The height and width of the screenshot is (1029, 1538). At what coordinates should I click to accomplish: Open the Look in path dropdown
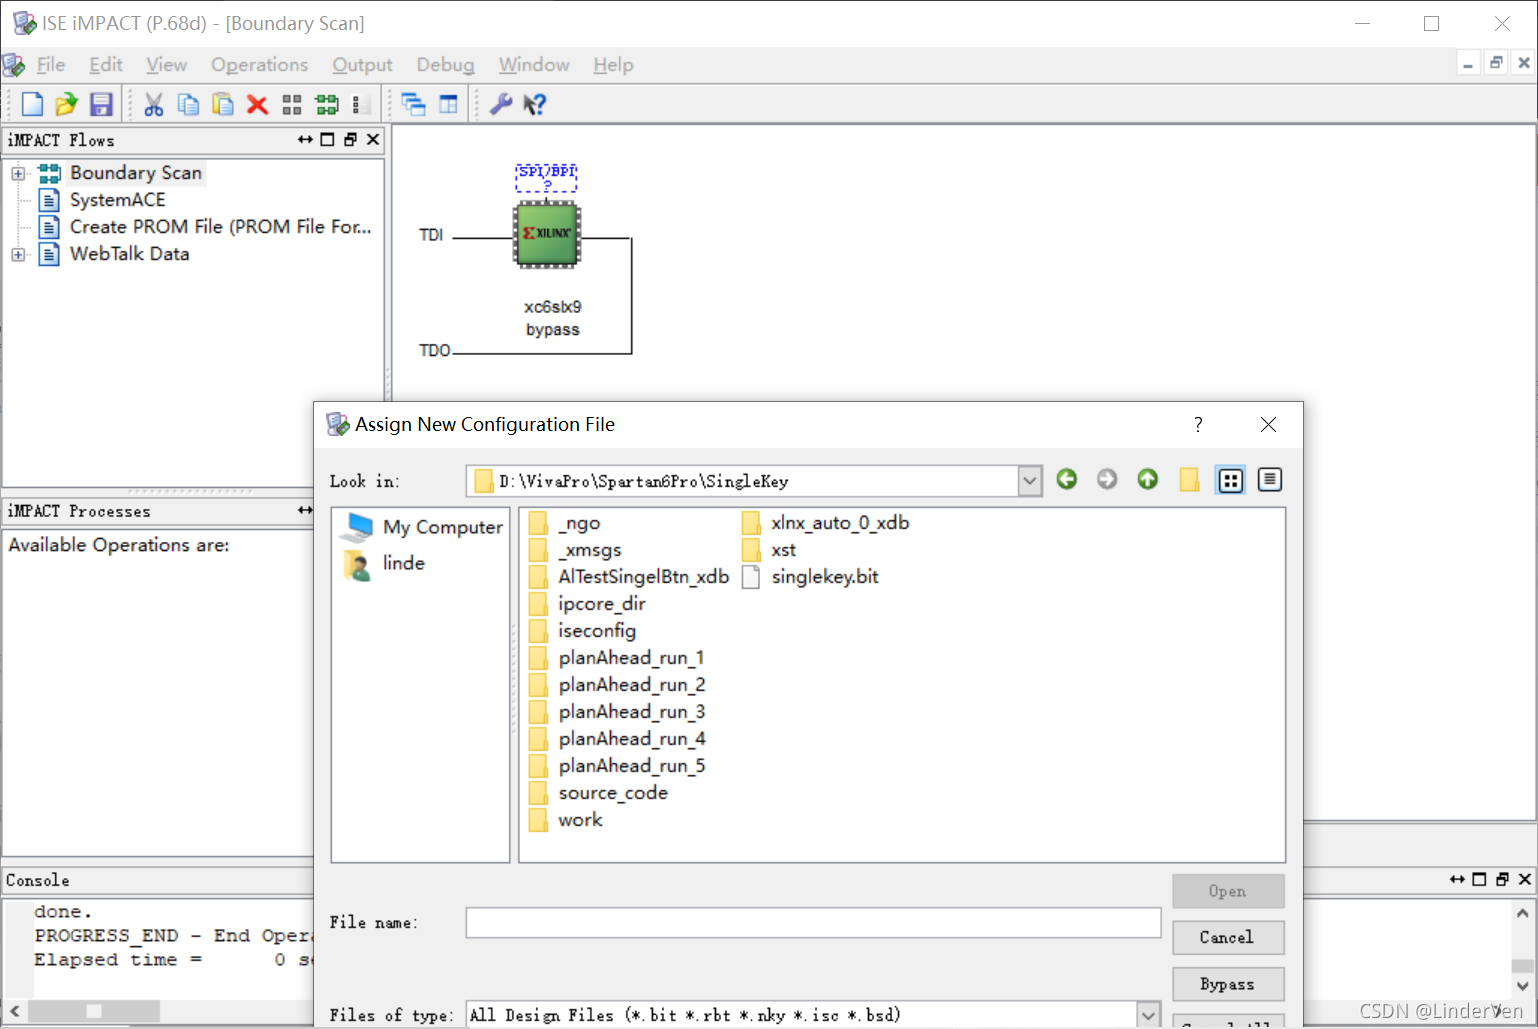point(1030,481)
